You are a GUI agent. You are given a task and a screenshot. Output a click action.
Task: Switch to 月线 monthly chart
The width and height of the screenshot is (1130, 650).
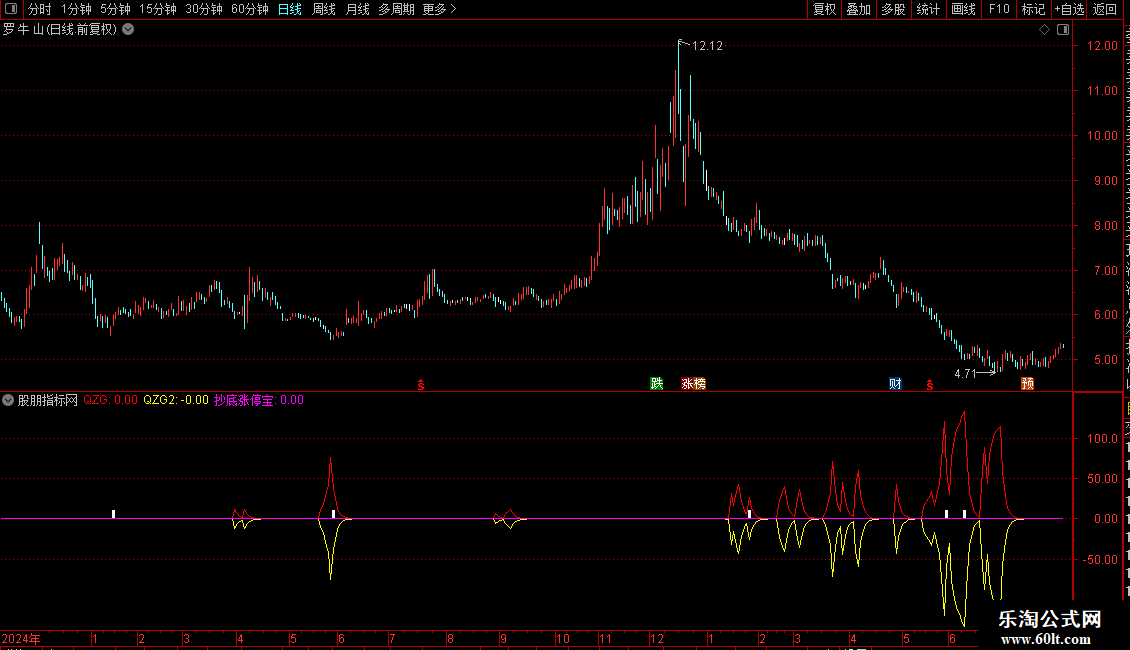[x=357, y=9]
